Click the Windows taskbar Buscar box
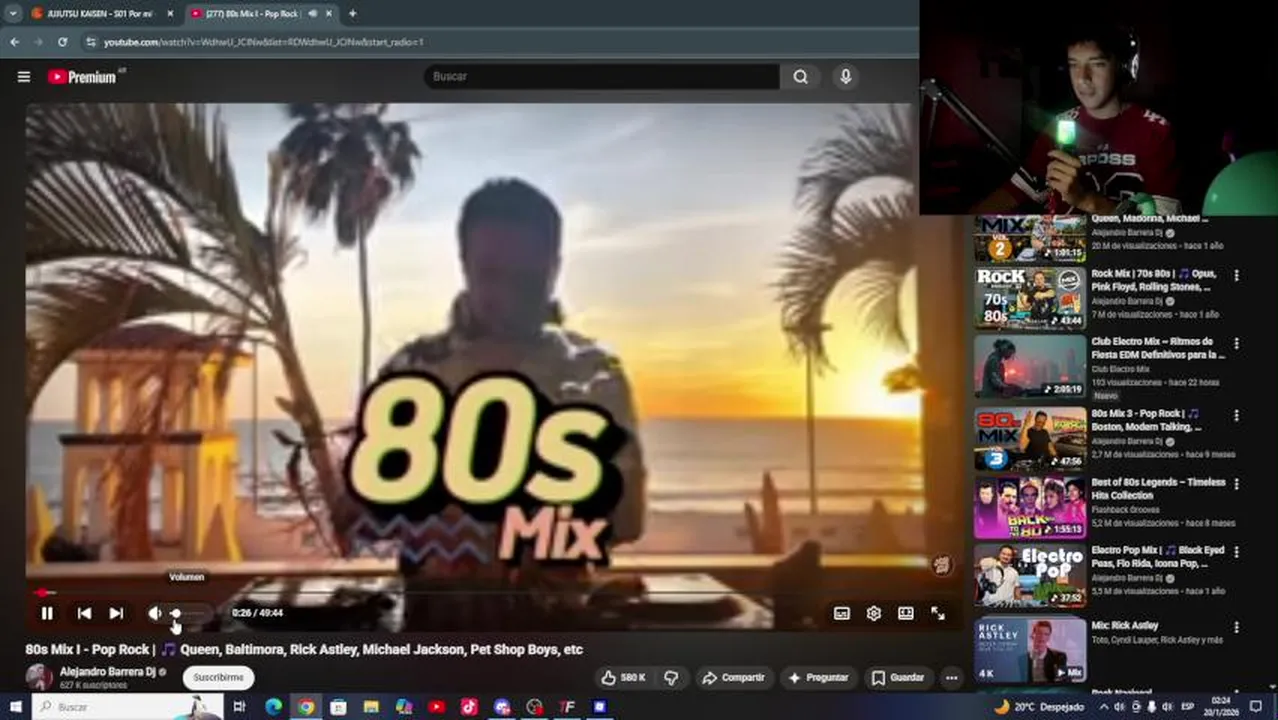1278x720 pixels. [x=128, y=707]
